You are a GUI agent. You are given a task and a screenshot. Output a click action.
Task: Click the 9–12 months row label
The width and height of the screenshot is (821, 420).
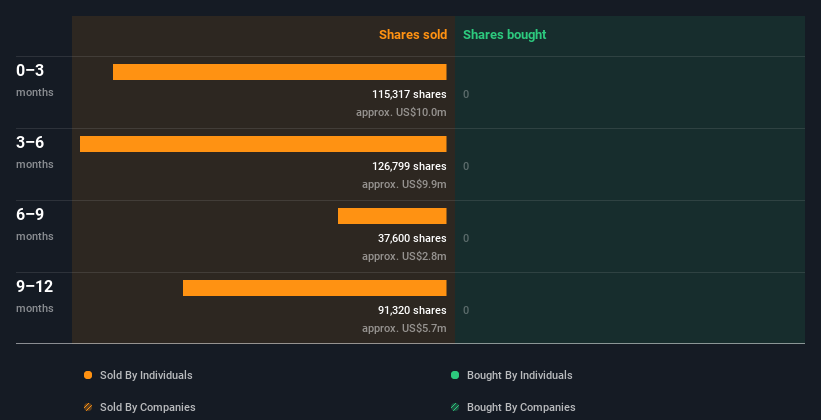pyautogui.click(x=35, y=296)
